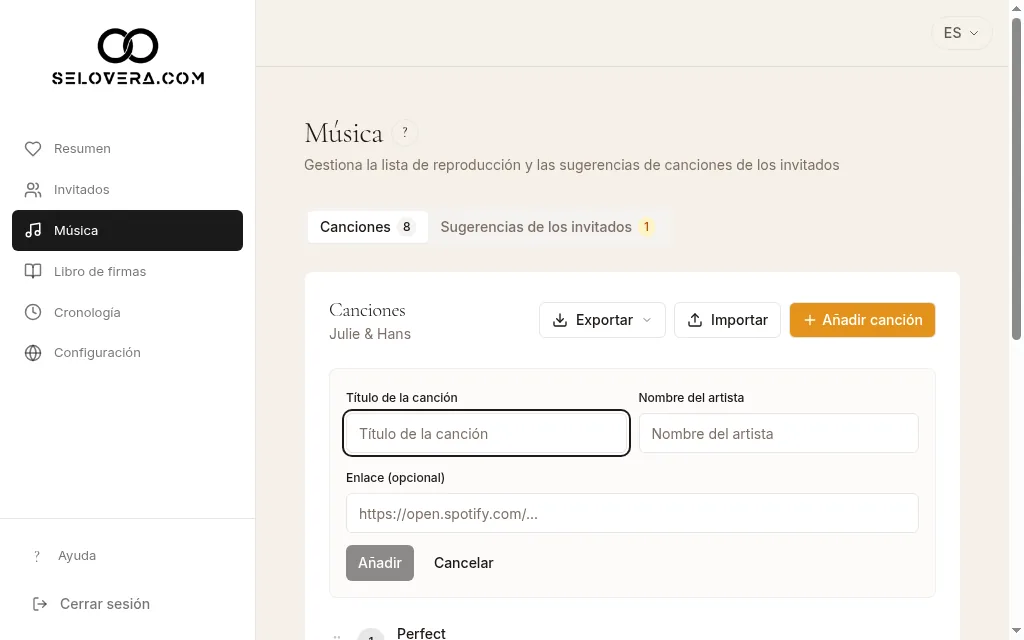This screenshot has width=1024, height=640.
Task: Open Configuración in the sidebar
Action: pos(127,353)
